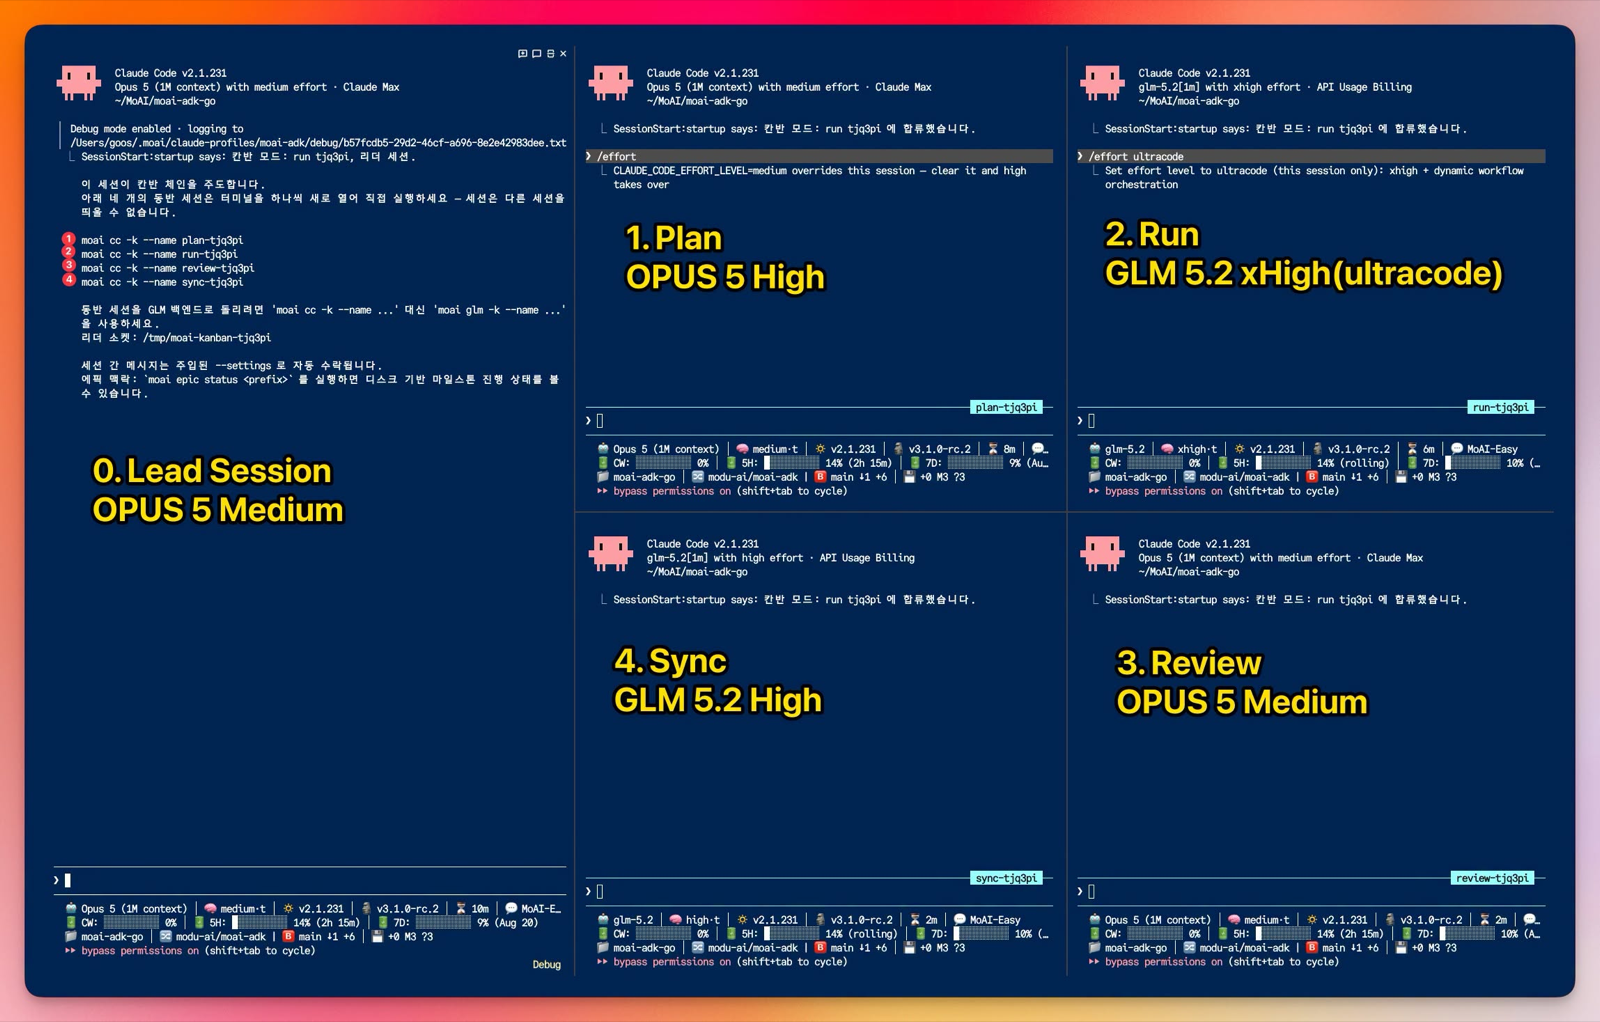Click bypass permissions on in review pane
1600x1022 pixels.
tap(1164, 962)
